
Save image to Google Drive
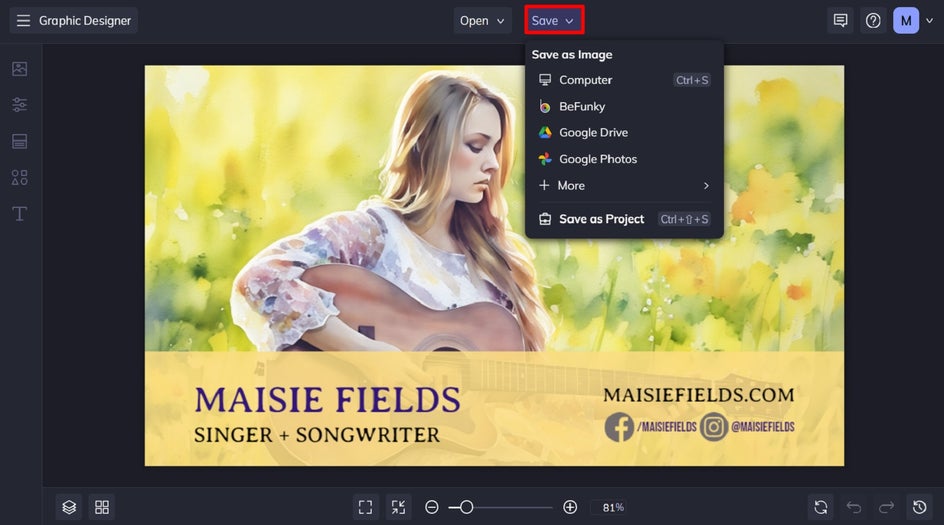(624, 132)
